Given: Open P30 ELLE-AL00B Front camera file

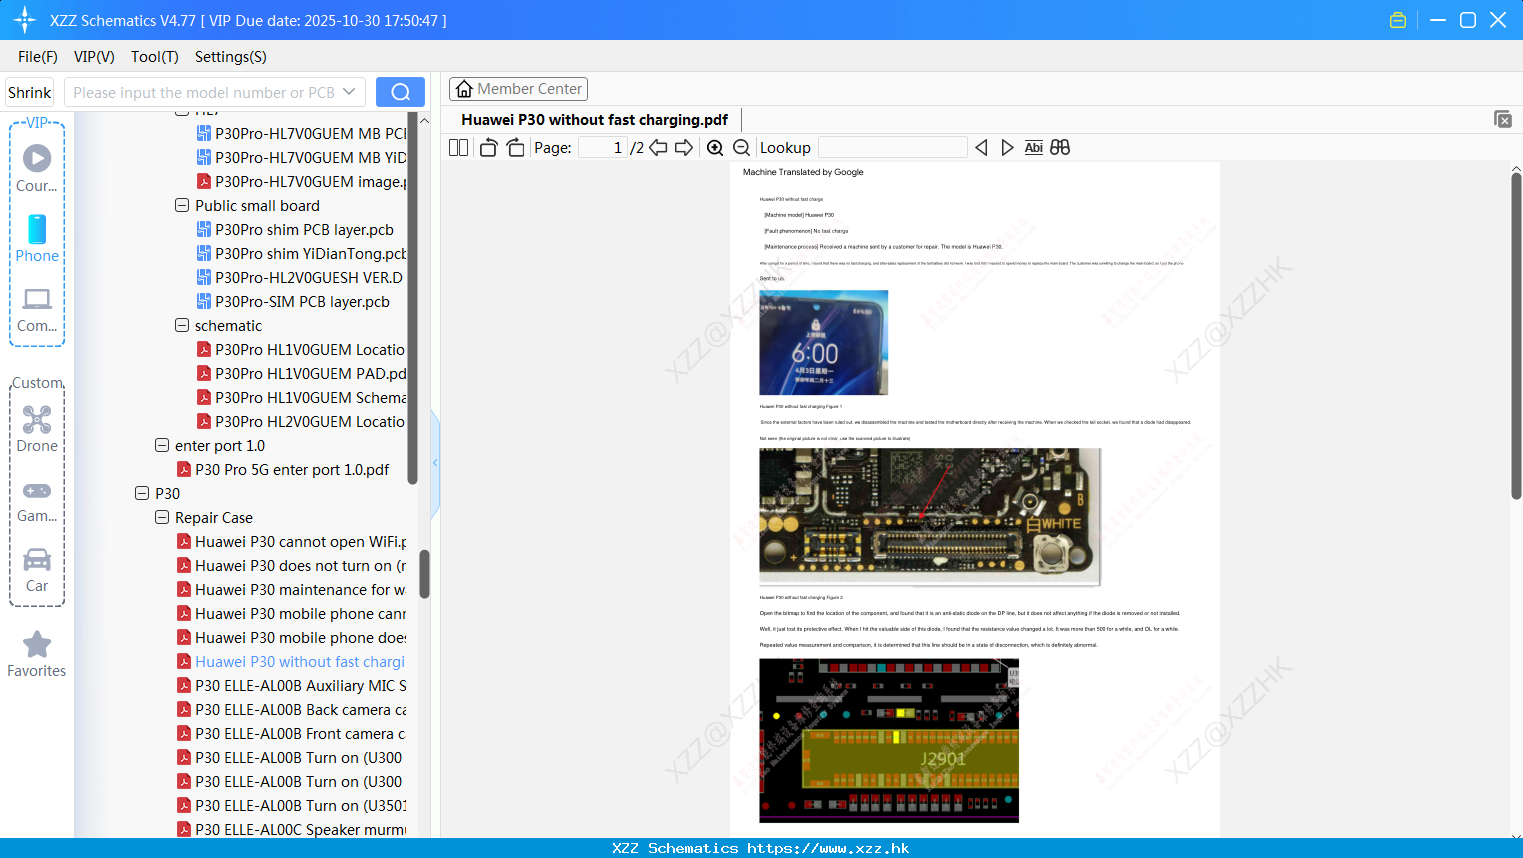Looking at the screenshot, I should pos(291,734).
